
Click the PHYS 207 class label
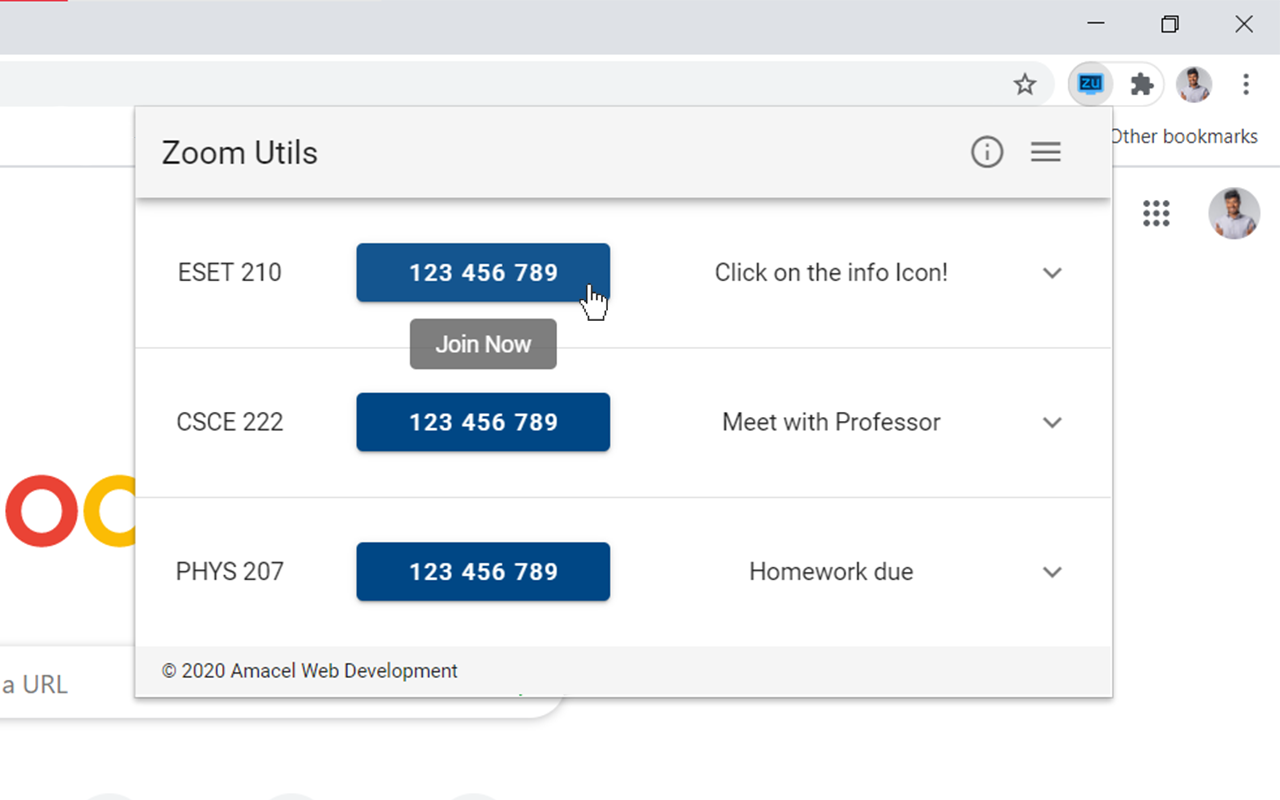click(230, 572)
